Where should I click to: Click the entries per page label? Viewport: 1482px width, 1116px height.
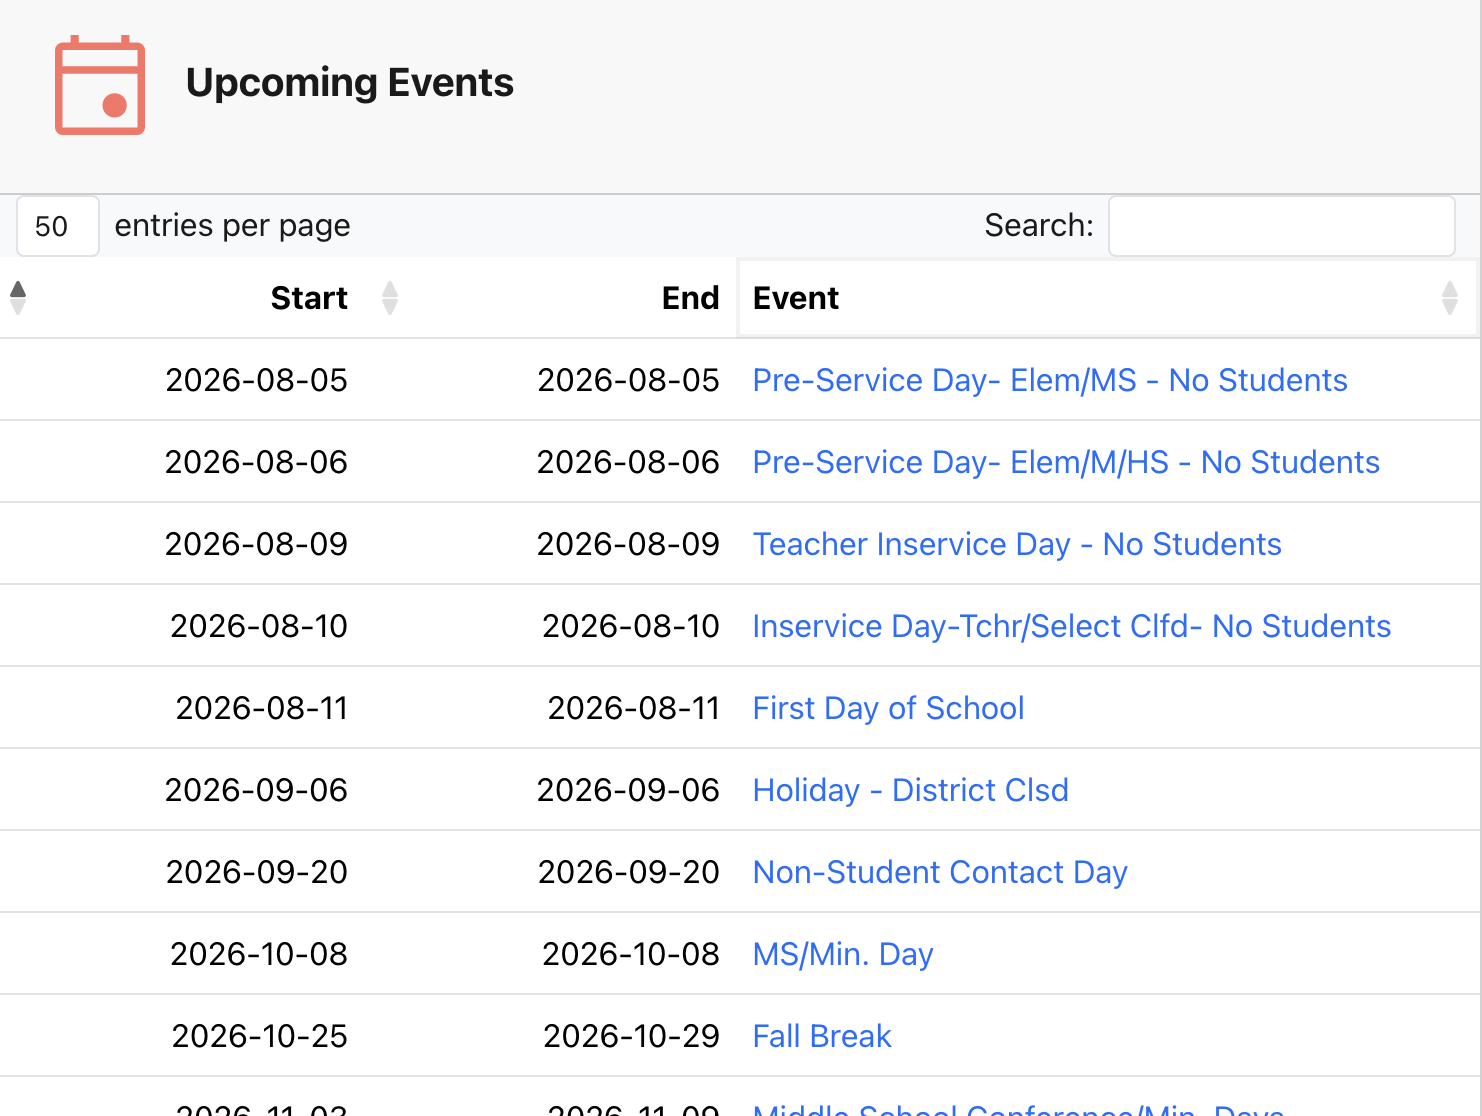(232, 226)
